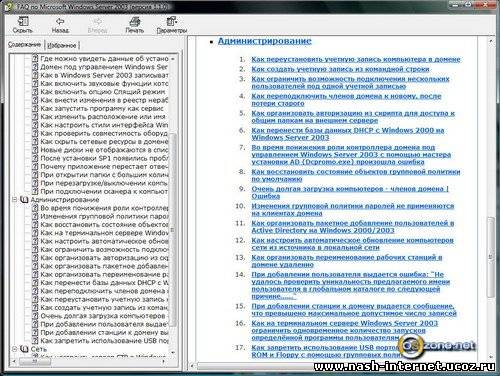Open topic icon for 'Как запустить программу как сервис'

tap(35, 108)
